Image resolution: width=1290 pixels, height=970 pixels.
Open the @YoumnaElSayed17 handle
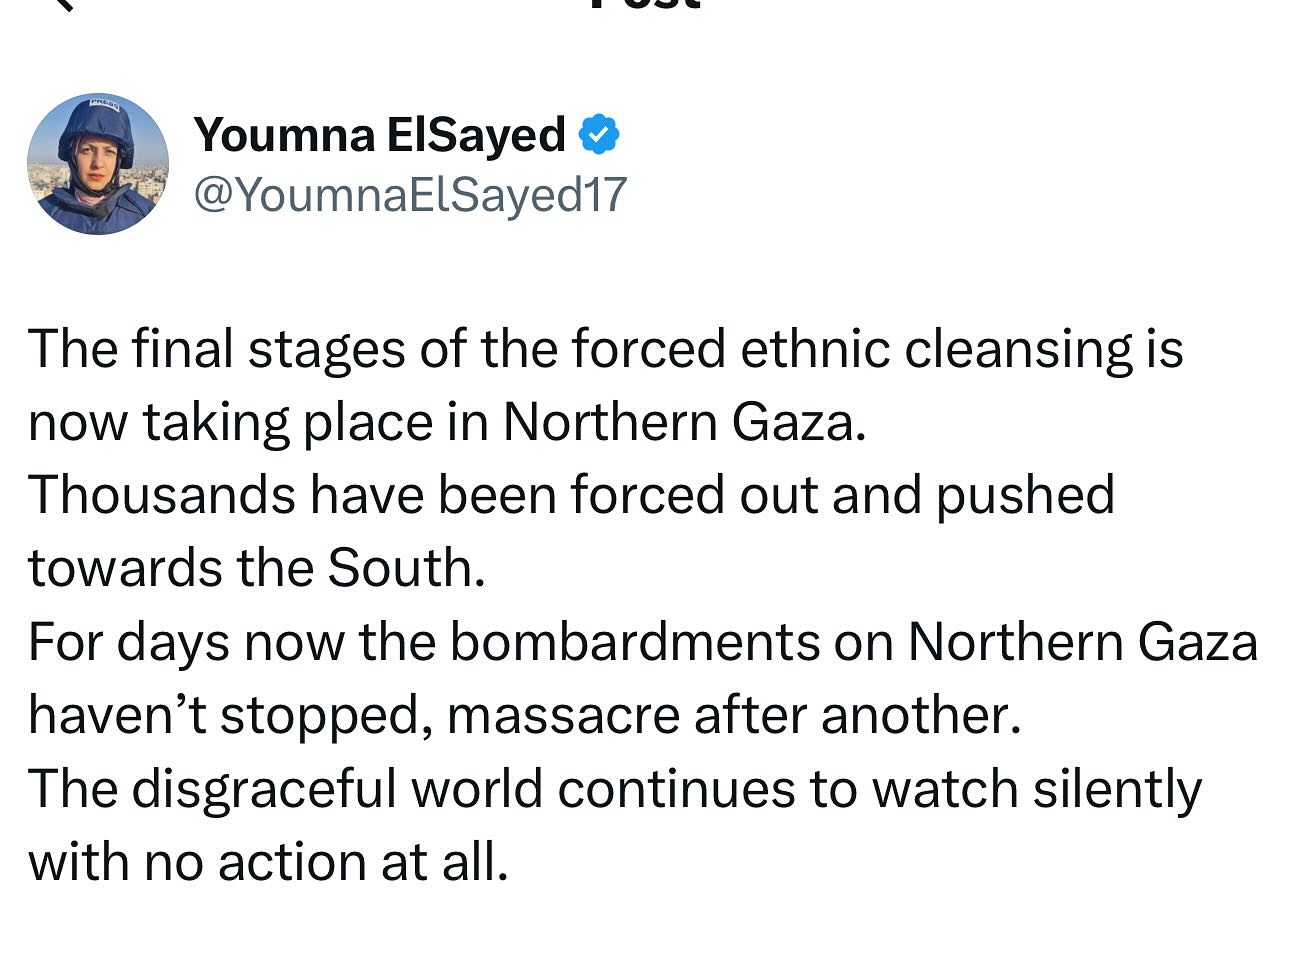pyautogui.click(x=409, y=194)
